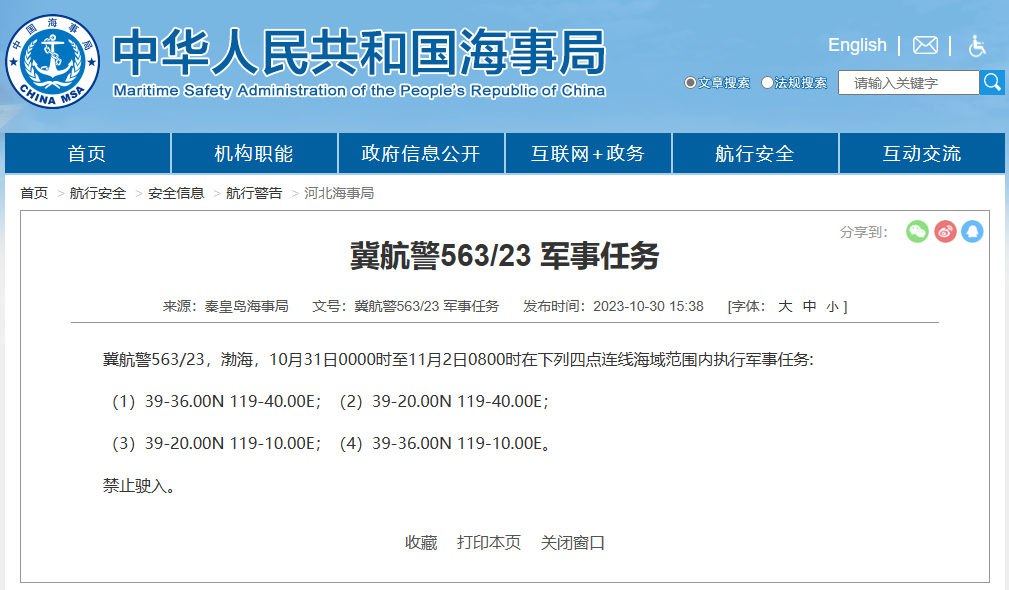Screen dimensions: 1009x590
Task: Open the email envelope icon in header
Action: tap(925, 45)
